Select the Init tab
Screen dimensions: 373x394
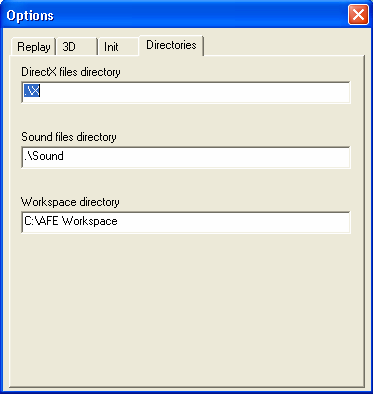click(x=118, y=47)
